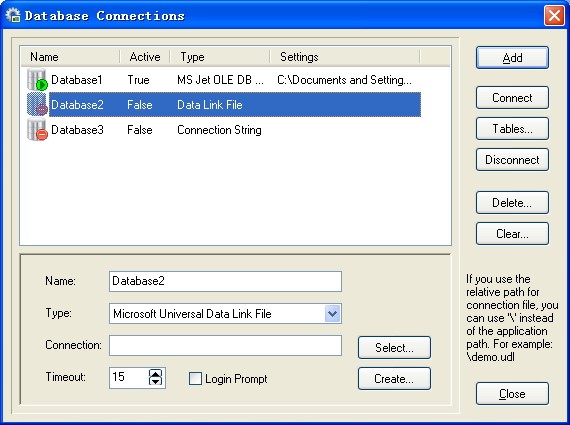Decrease Timeout with the down arrow
Viewport: 570px width, 425px height.
coord(156,381)
